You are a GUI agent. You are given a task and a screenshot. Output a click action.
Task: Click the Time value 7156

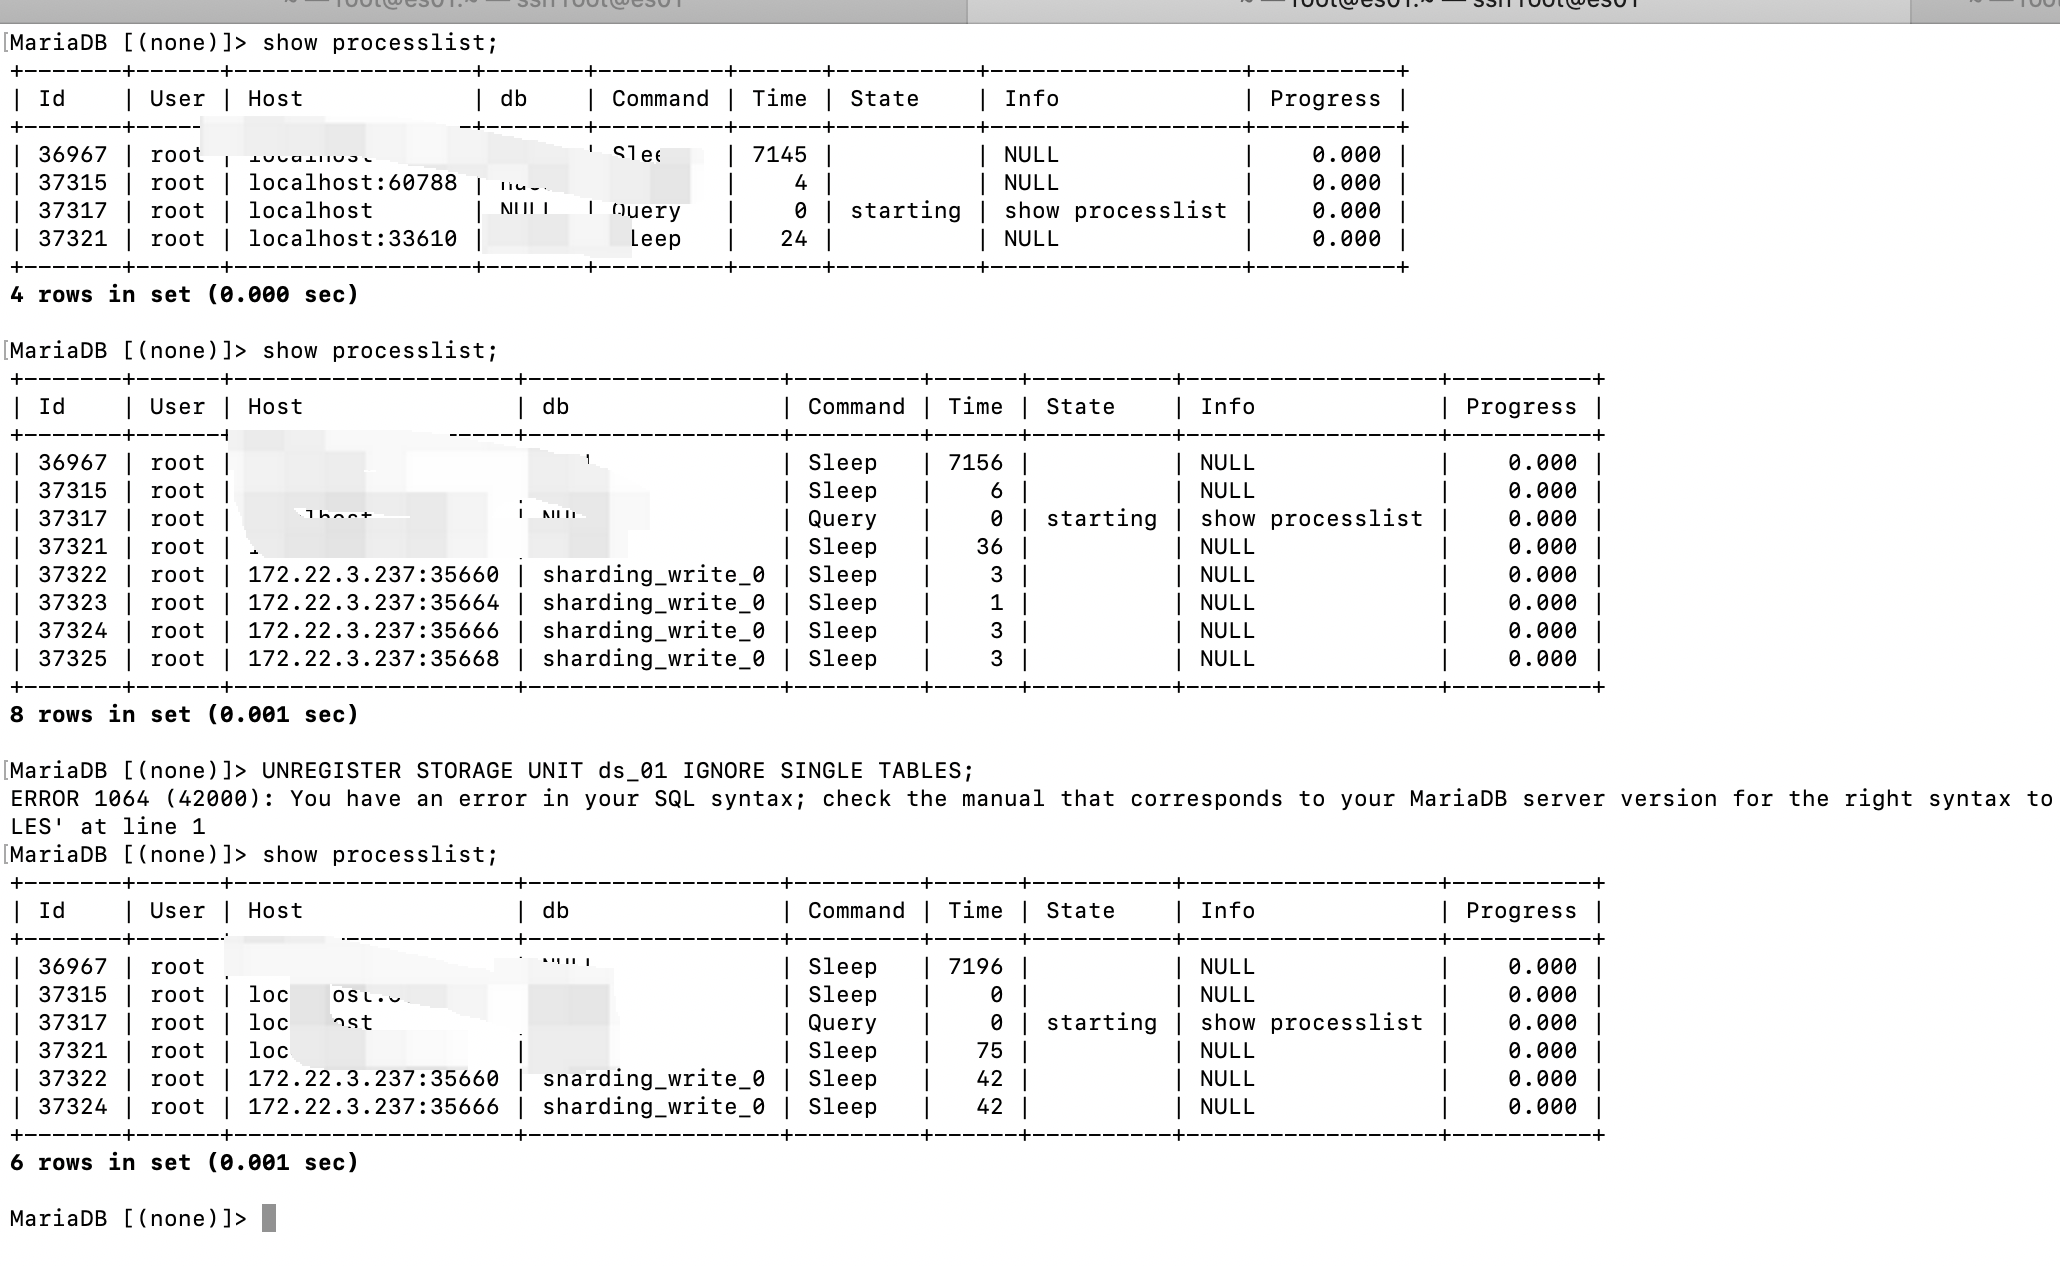(975, 463)
